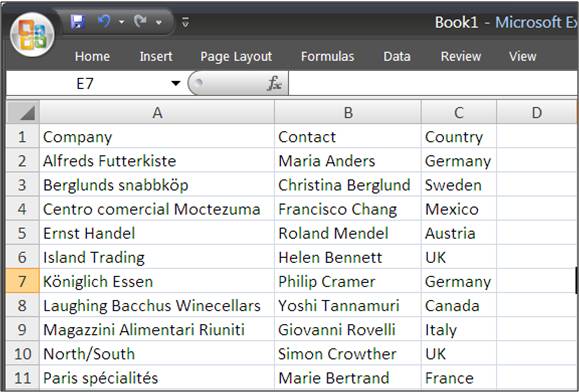The width and height of the screenshot is (579, 392).
Task: Click the Undo arrow icon
Action: tap(104, 22)
